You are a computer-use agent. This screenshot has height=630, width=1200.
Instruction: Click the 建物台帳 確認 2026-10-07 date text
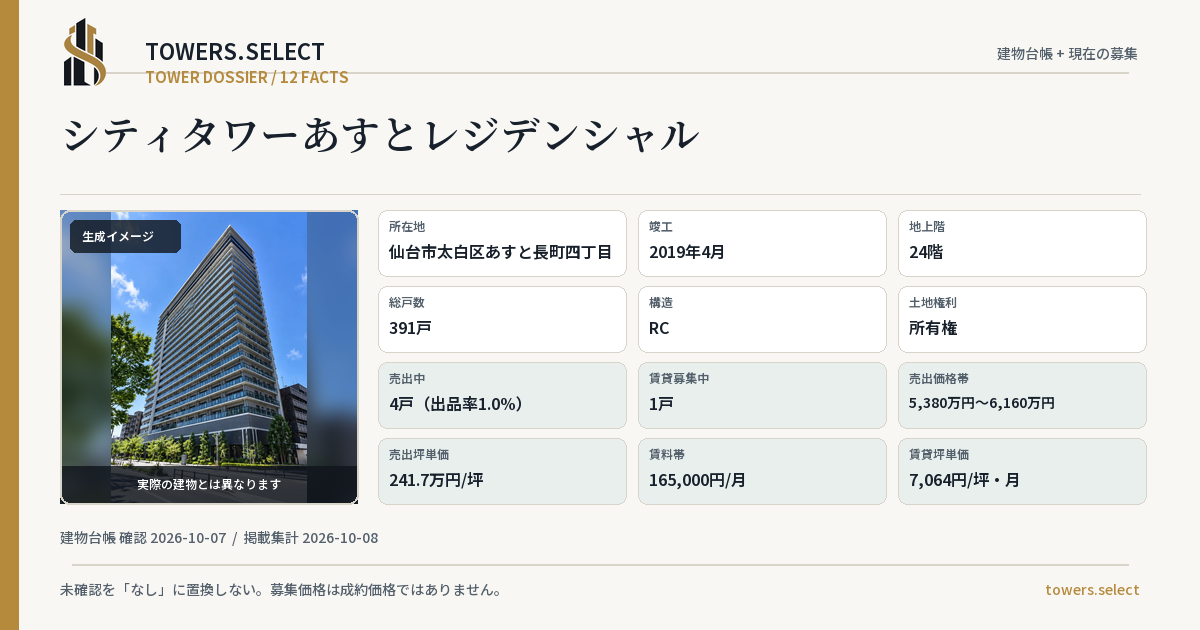(143, 538)
